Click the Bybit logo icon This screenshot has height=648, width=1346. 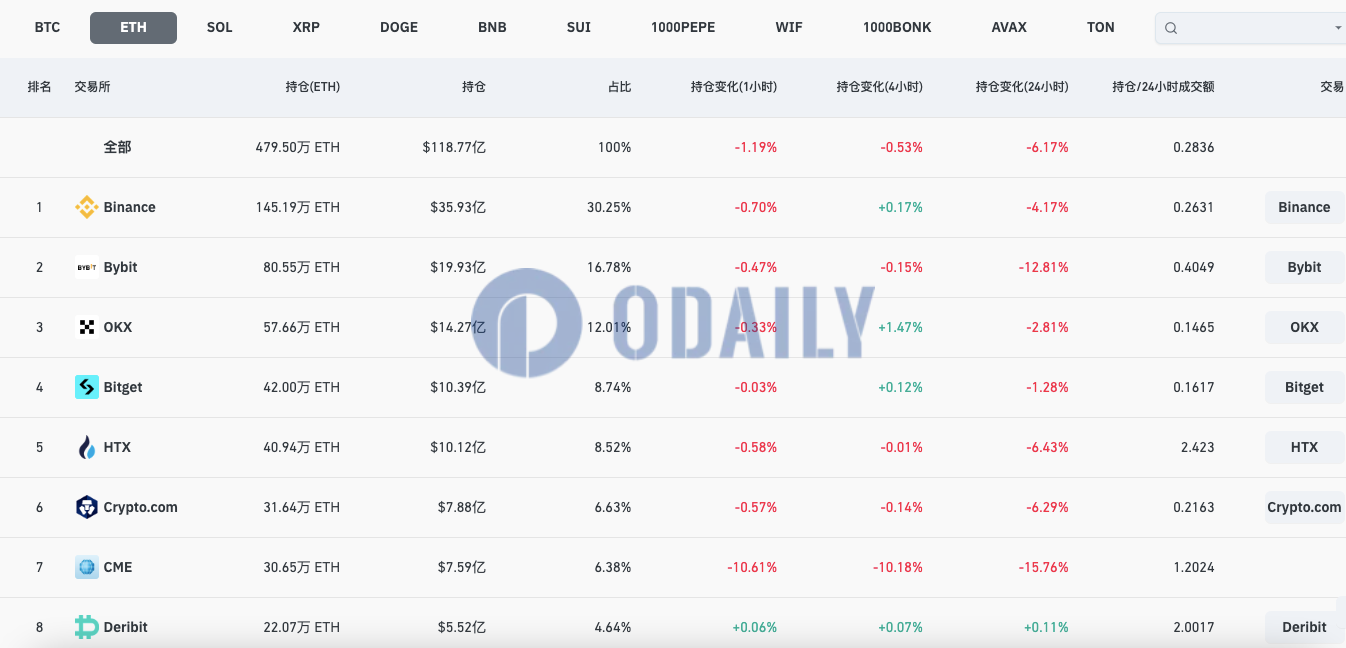pyautogui.click(x=87, y=267)
